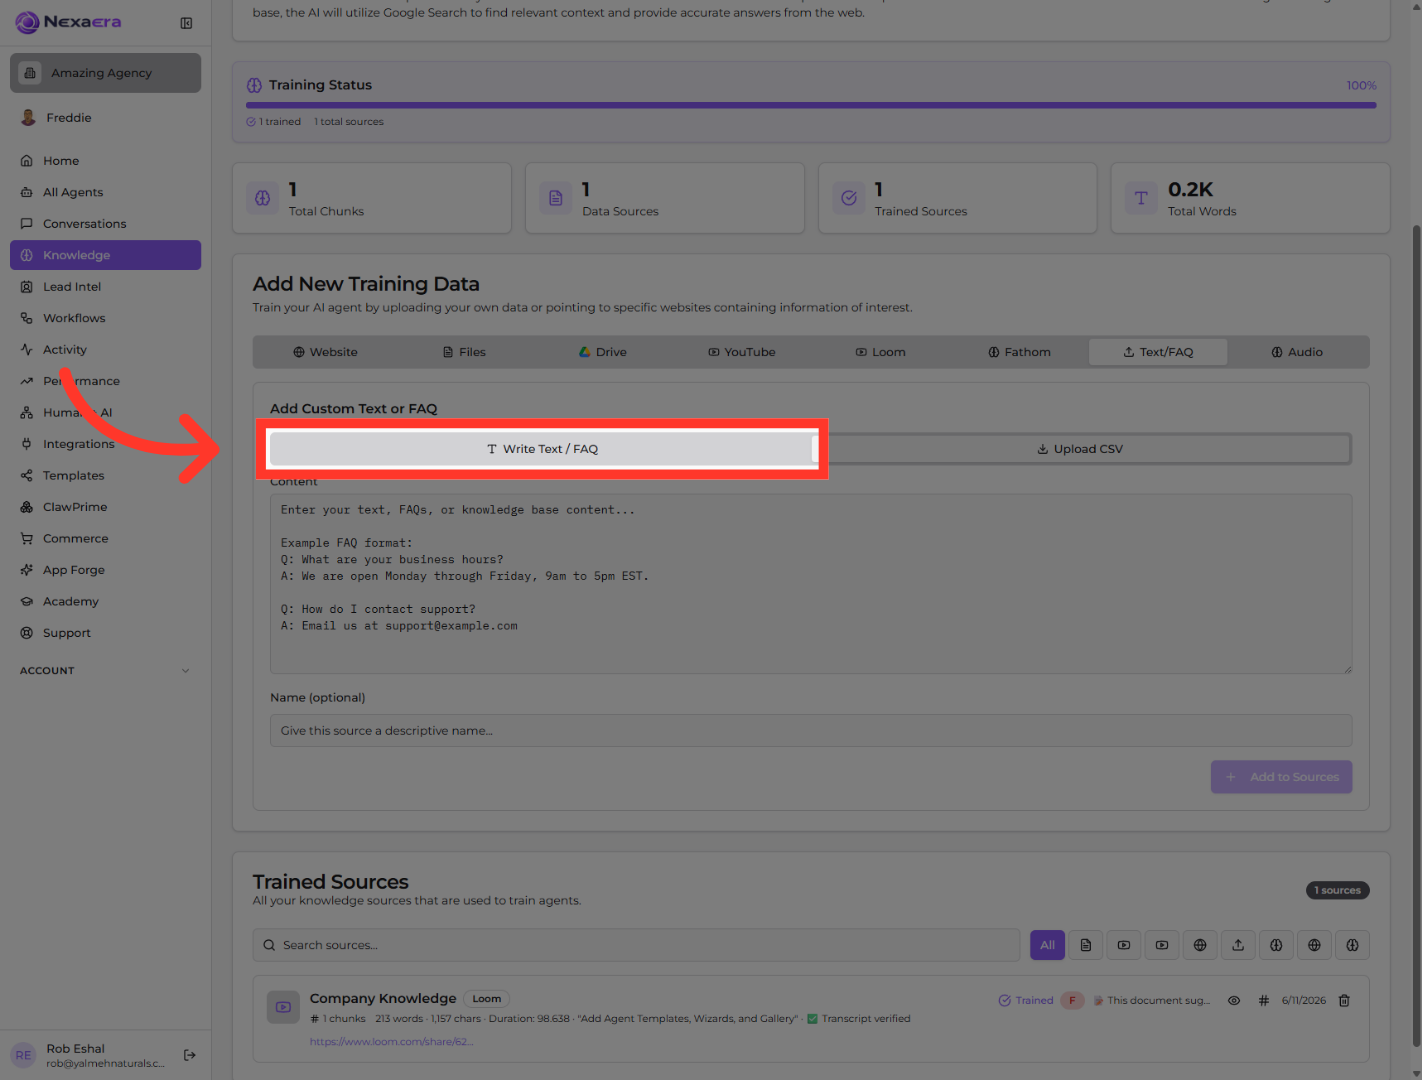The height and width of the screenshot is (1080, 1422).
Task: Click the Add to Sources button
Action: click(1282, 777)
